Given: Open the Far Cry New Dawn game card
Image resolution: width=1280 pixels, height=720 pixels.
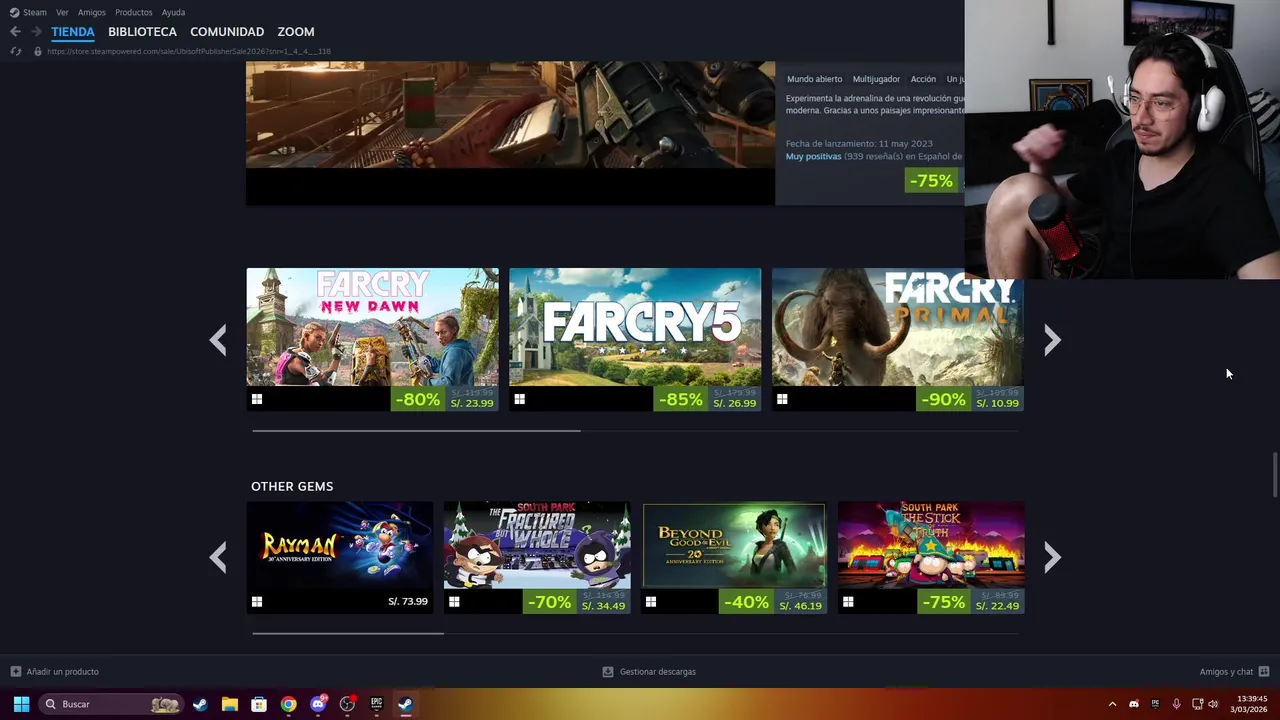Looking at the screenshot, I should point(372,339).
